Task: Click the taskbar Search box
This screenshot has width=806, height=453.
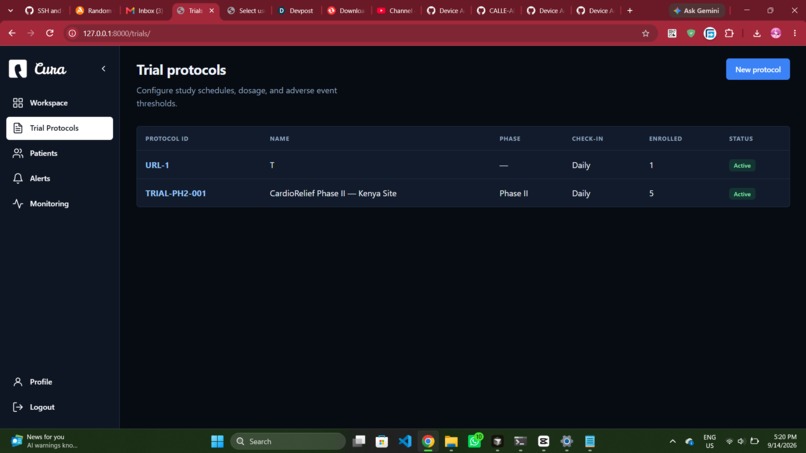Action: click(288, 441)
